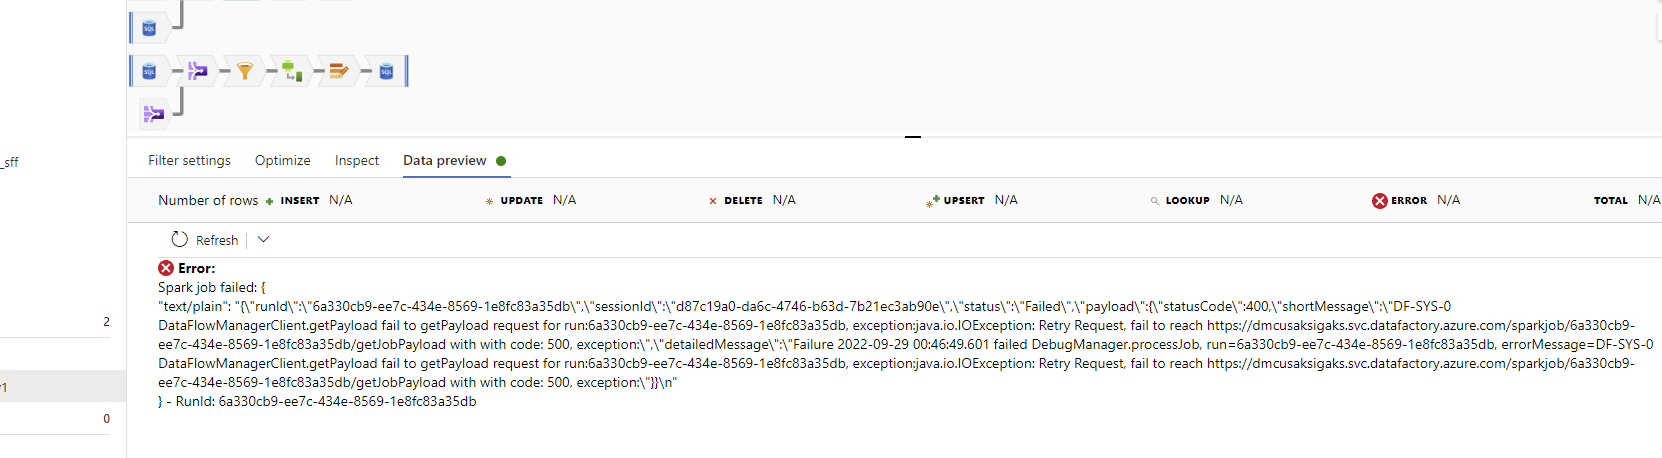Viewport: 1662px width, 458px height.
Task: Switch to the Optimize tab
Action: [283, 160]
